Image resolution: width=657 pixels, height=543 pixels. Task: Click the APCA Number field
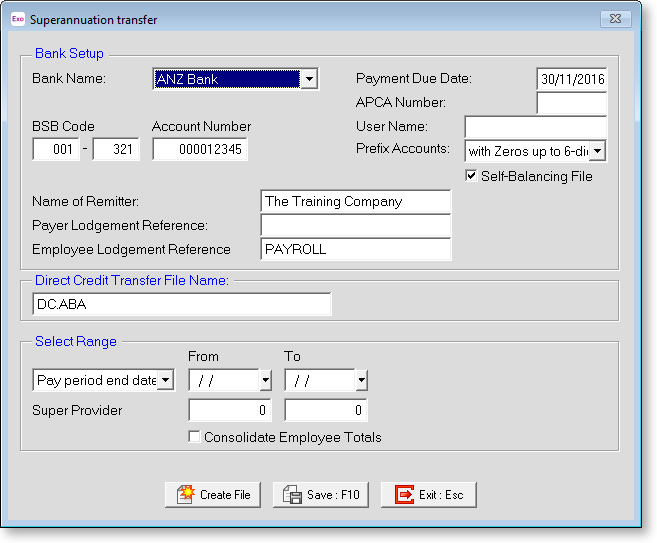[571, 103]
